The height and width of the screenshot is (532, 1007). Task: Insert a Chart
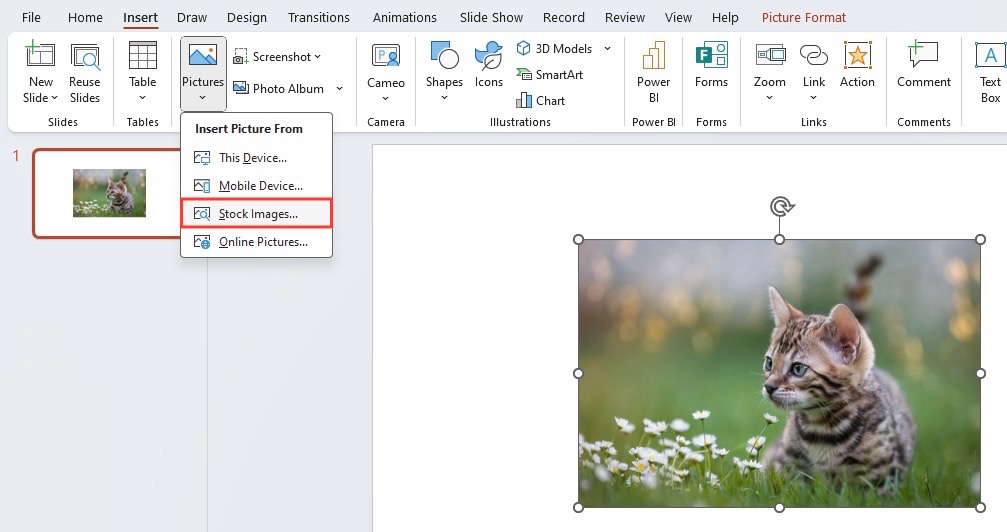[x=541, y=101]
